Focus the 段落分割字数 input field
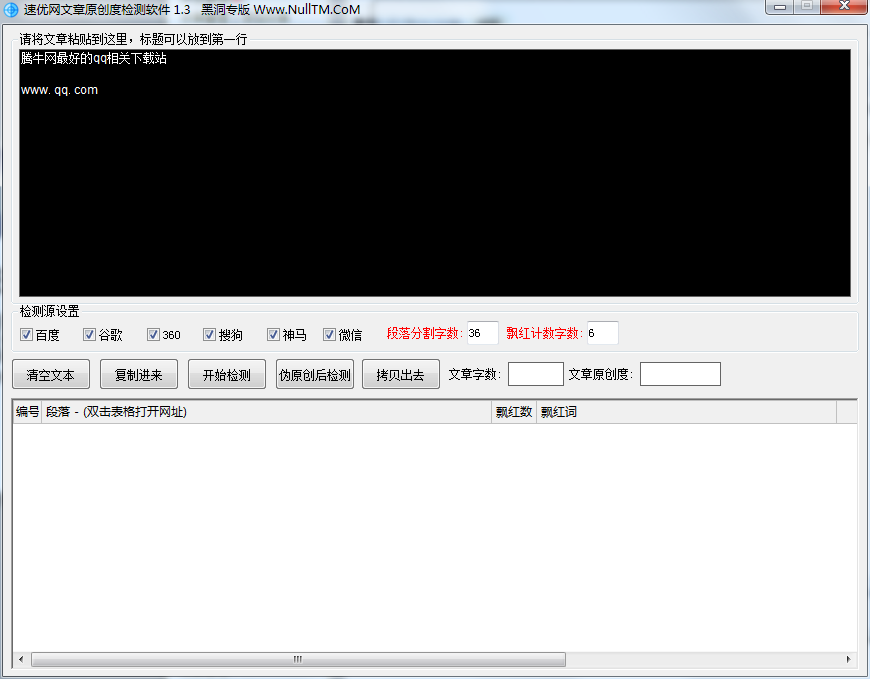This screenshot has width=870, height=679. point(482,333)
